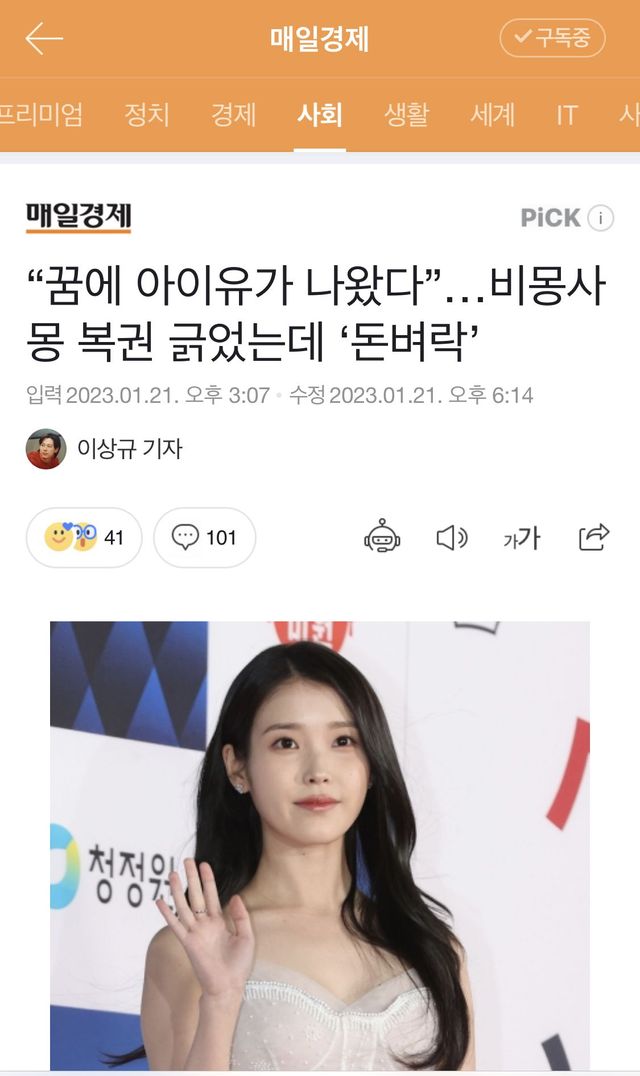The height and width of the screenshot is (1076, 640).
Task: Tap the share icon
Action: pos(594,537)
